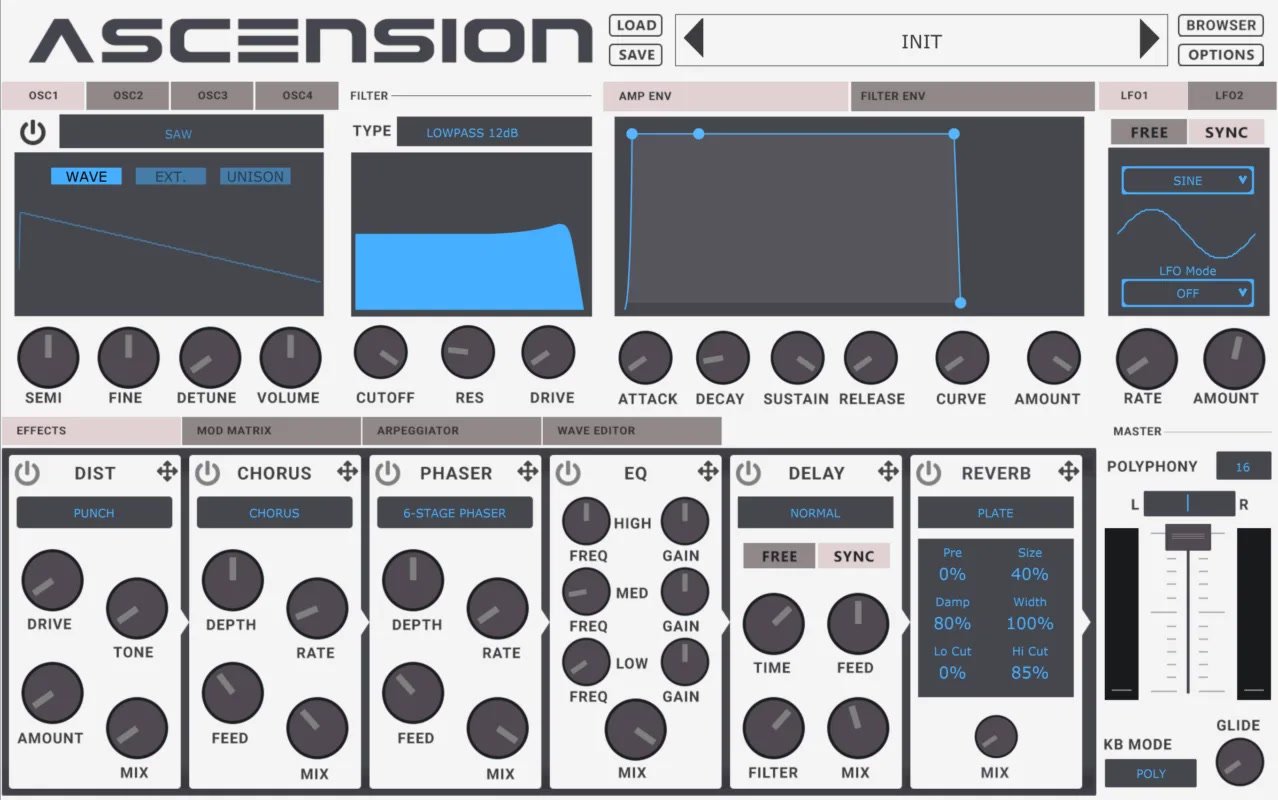Click the move handle on DIST effect
Viewport: 1278px width, 800px height.
tap(167, 472)
